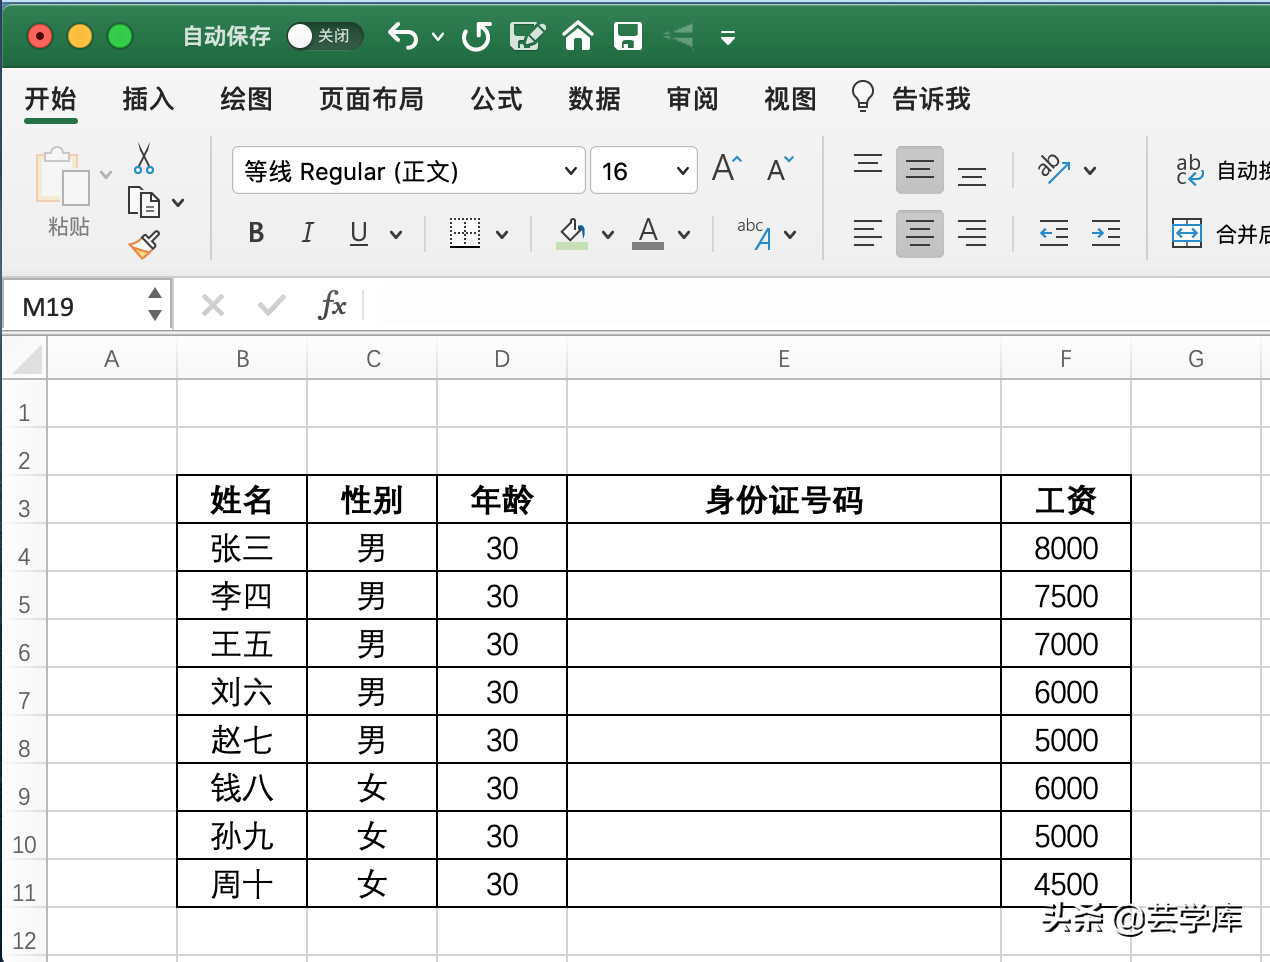
Task: Click the Select All corner triangle
Action: (25, 358)
